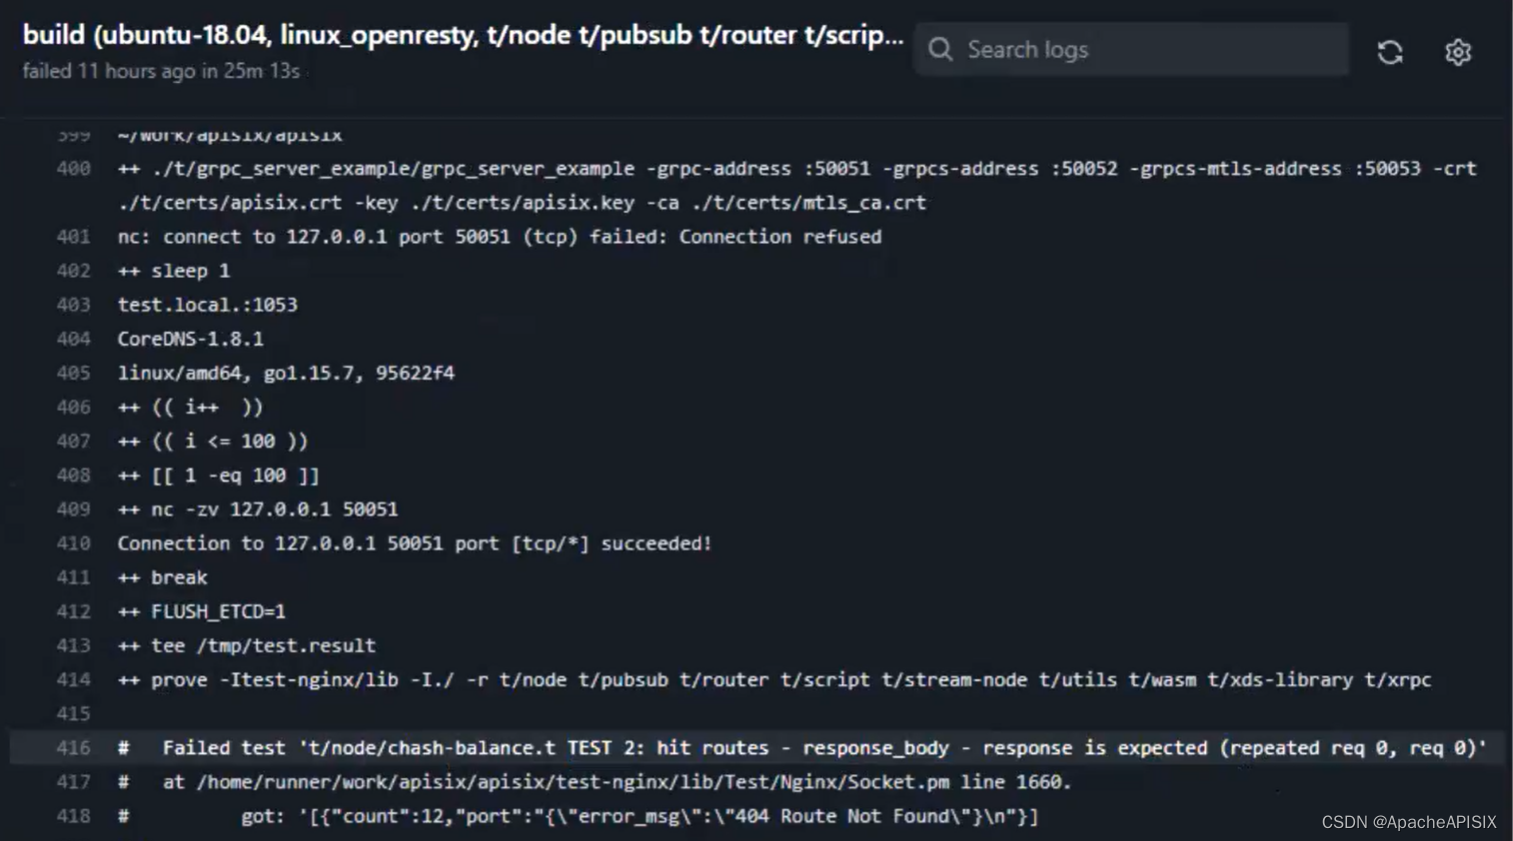Click the magnifier icon in search box
Viewport: 1513px width, 841px height.
(940, 49)
